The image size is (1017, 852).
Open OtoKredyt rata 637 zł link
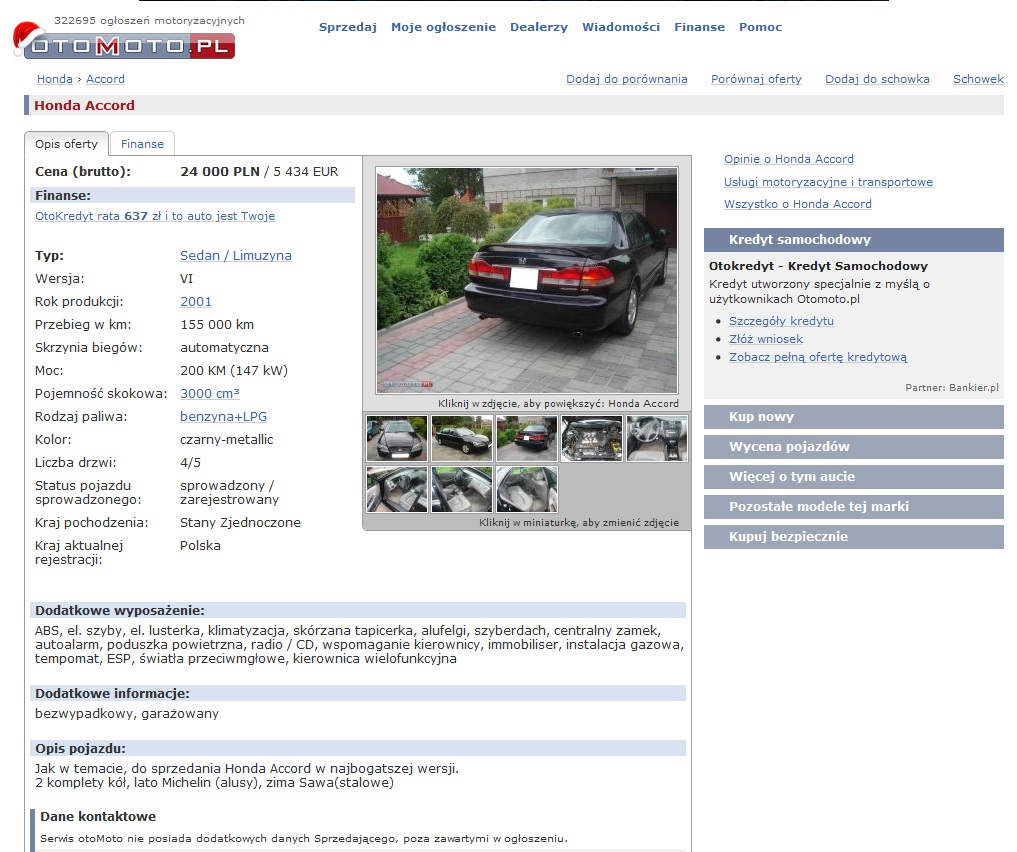pyautogui.click(x=155, y=216)
